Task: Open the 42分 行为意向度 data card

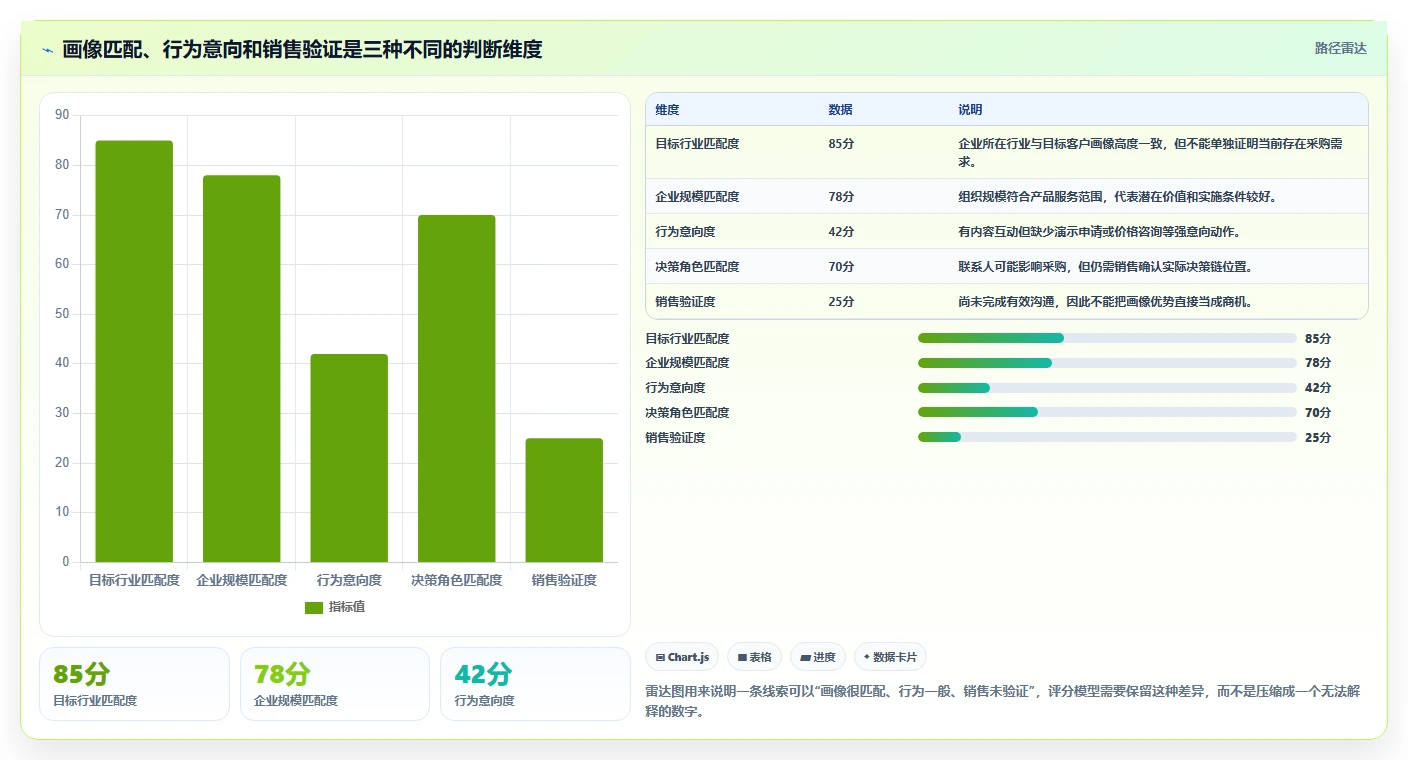Action: 535,684
